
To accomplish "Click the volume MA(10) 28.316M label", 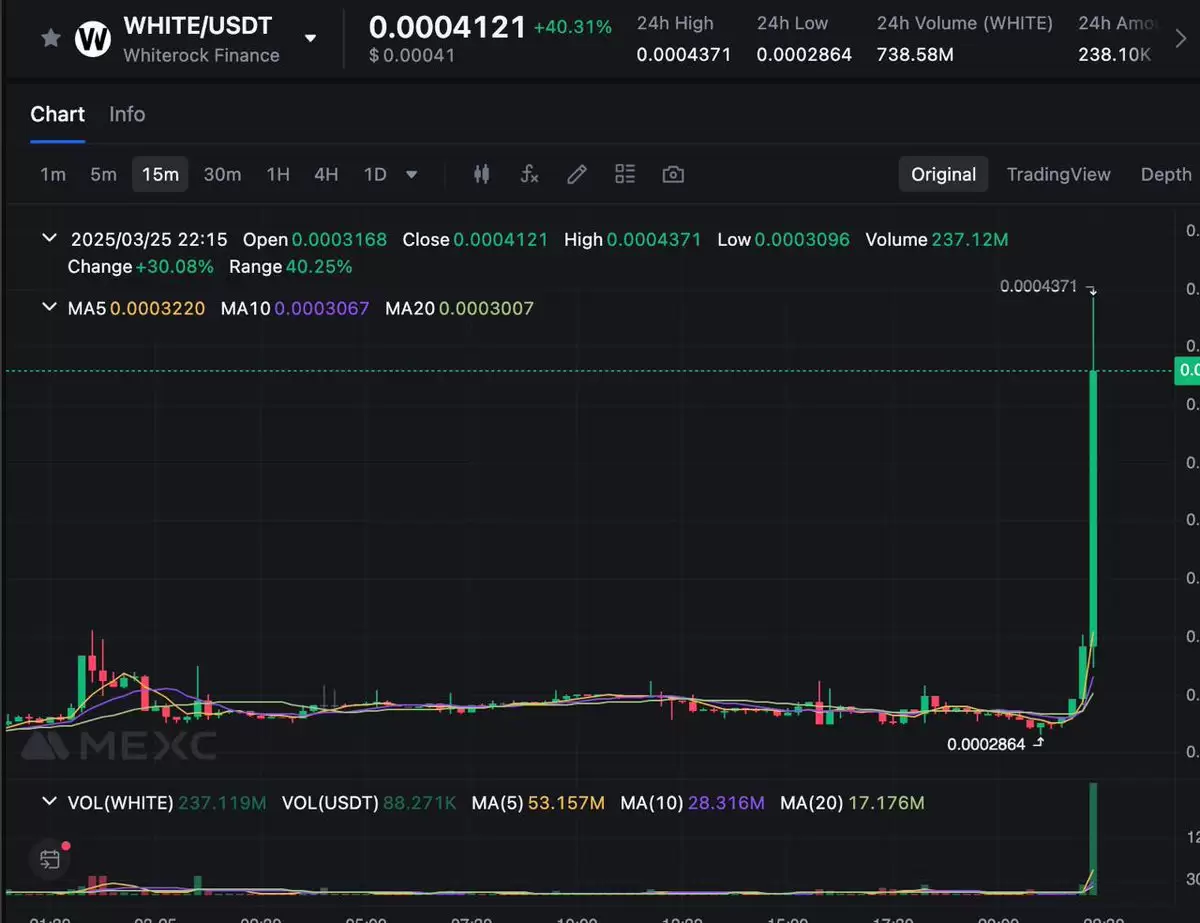I will (x=693, y=803).
